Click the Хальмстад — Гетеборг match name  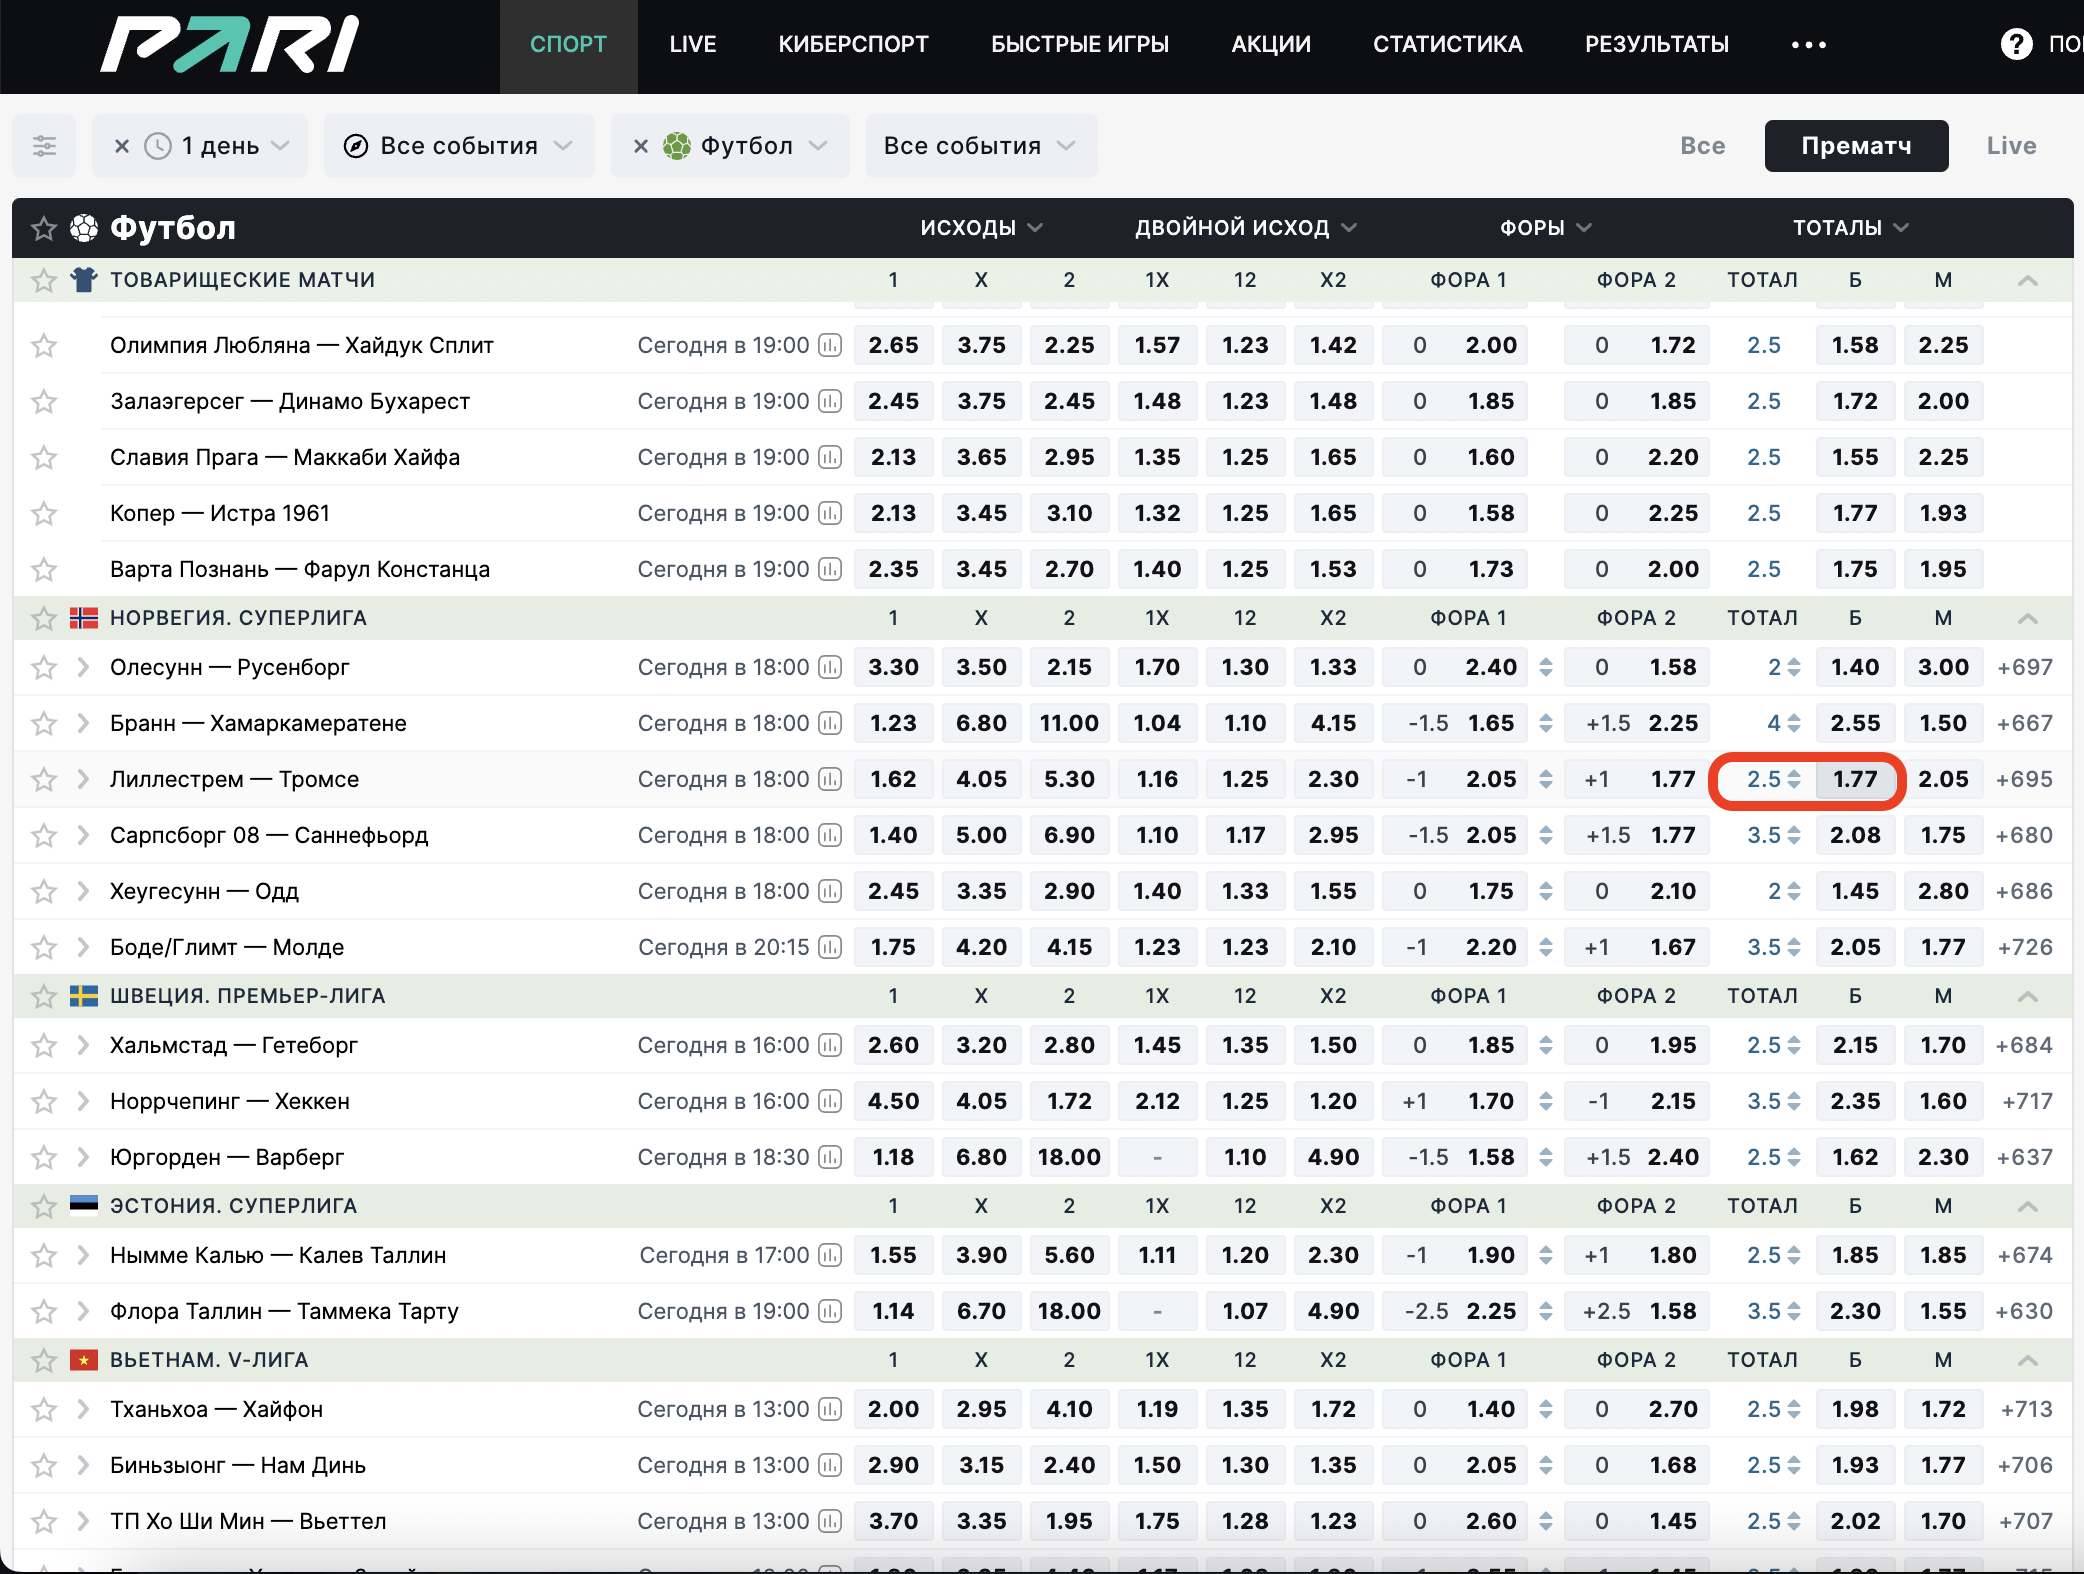click(233, 1045)
